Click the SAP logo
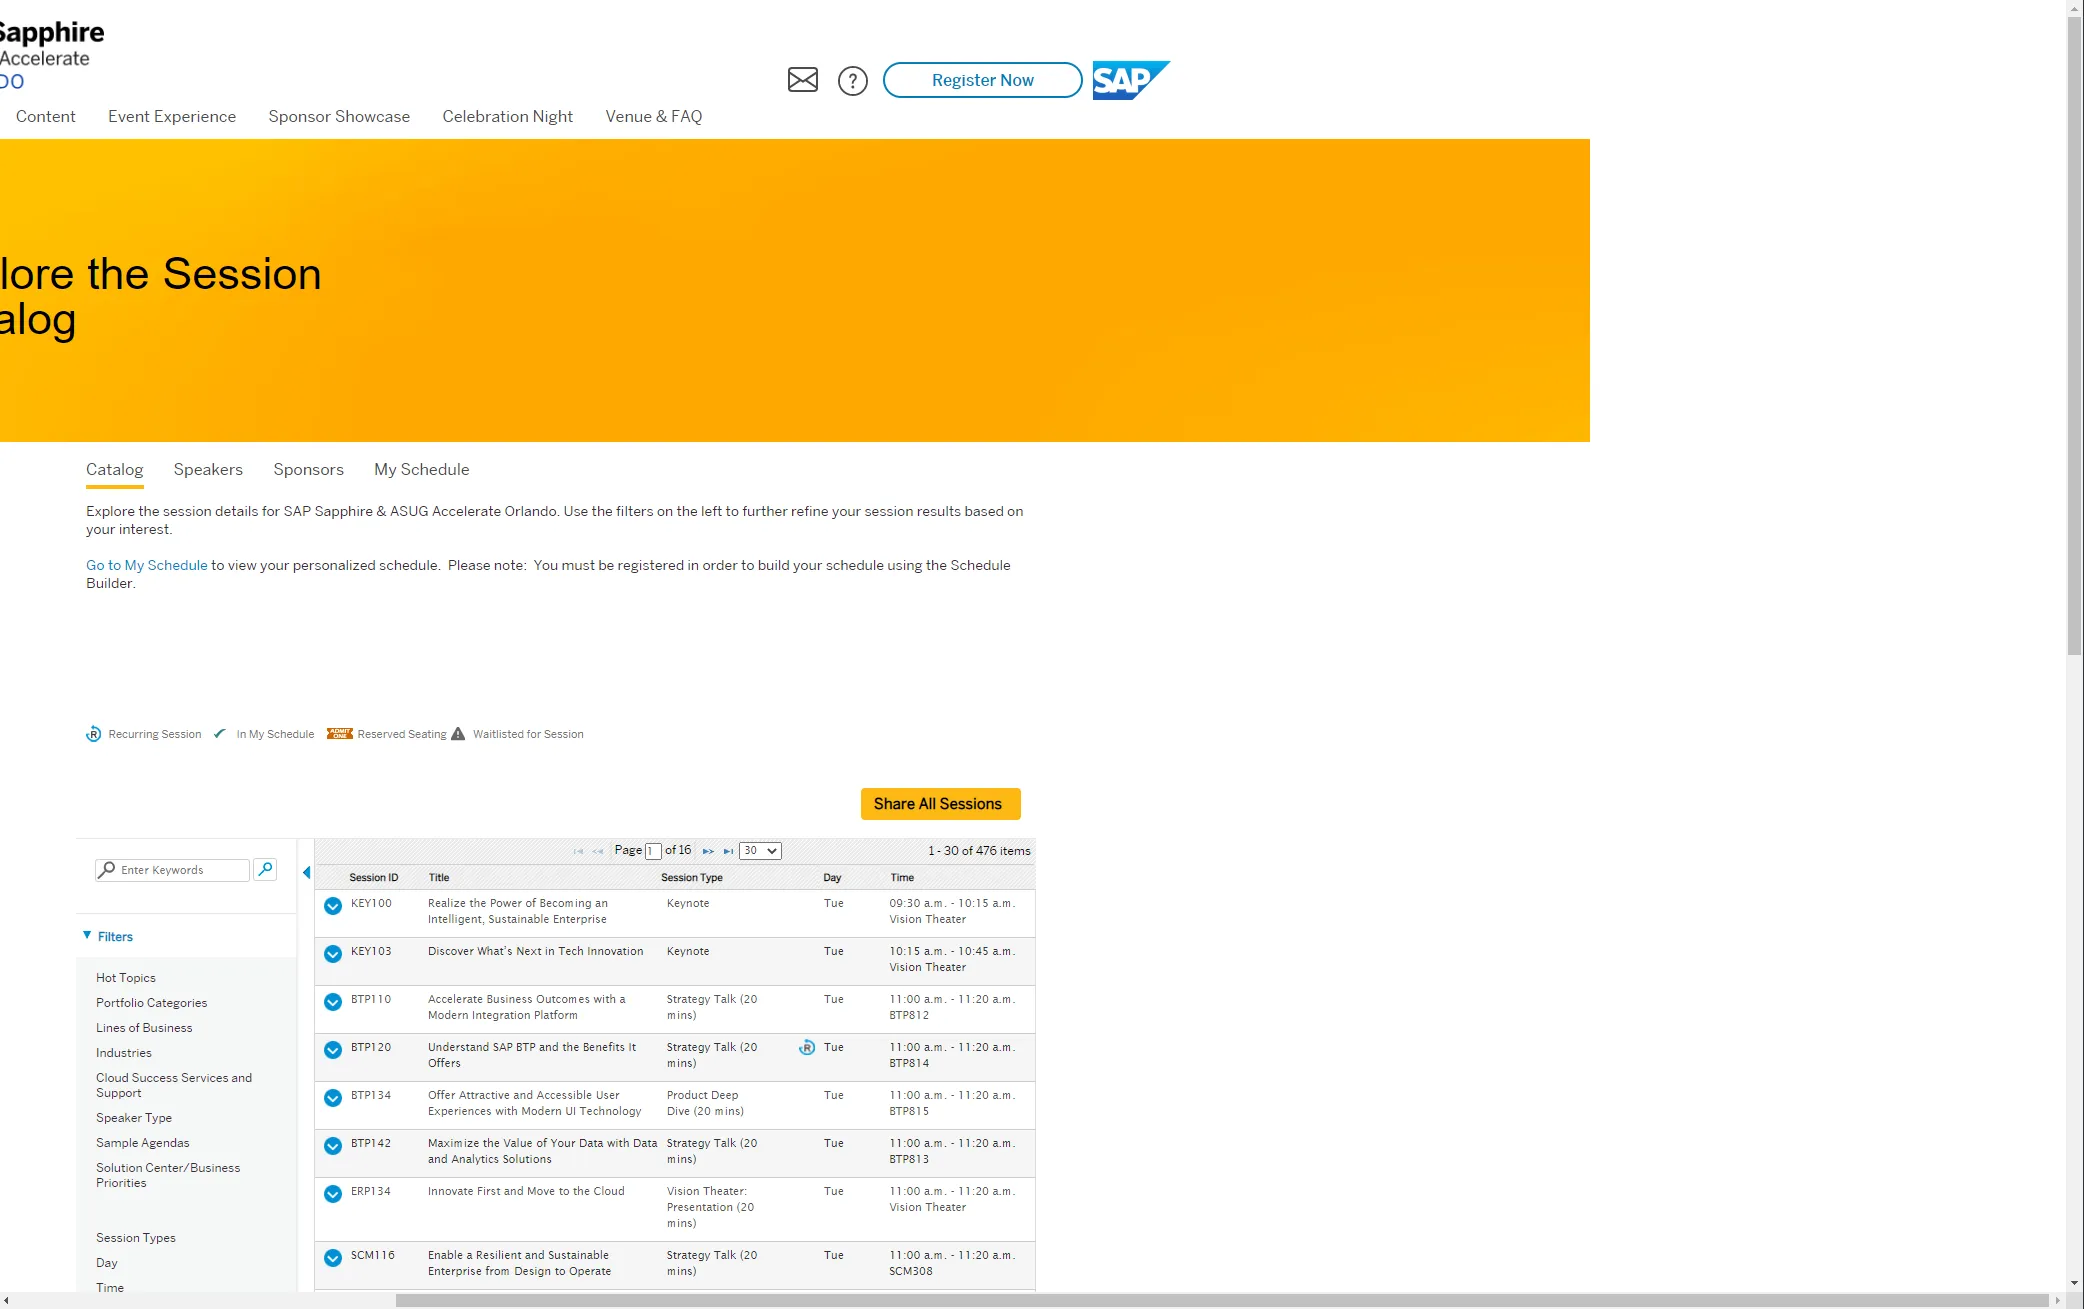The height and width of the screenshot is (1309, 2084). click(1130, 80)
